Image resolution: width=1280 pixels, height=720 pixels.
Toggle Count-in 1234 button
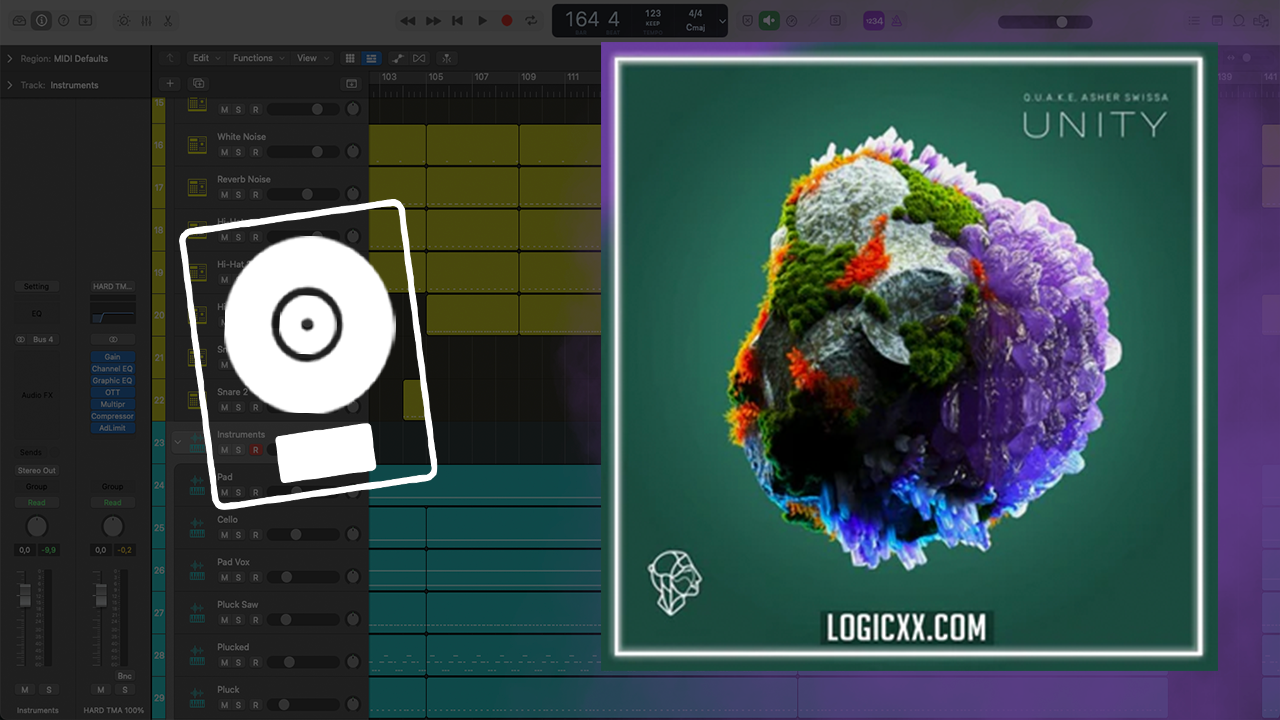(874, 20)
